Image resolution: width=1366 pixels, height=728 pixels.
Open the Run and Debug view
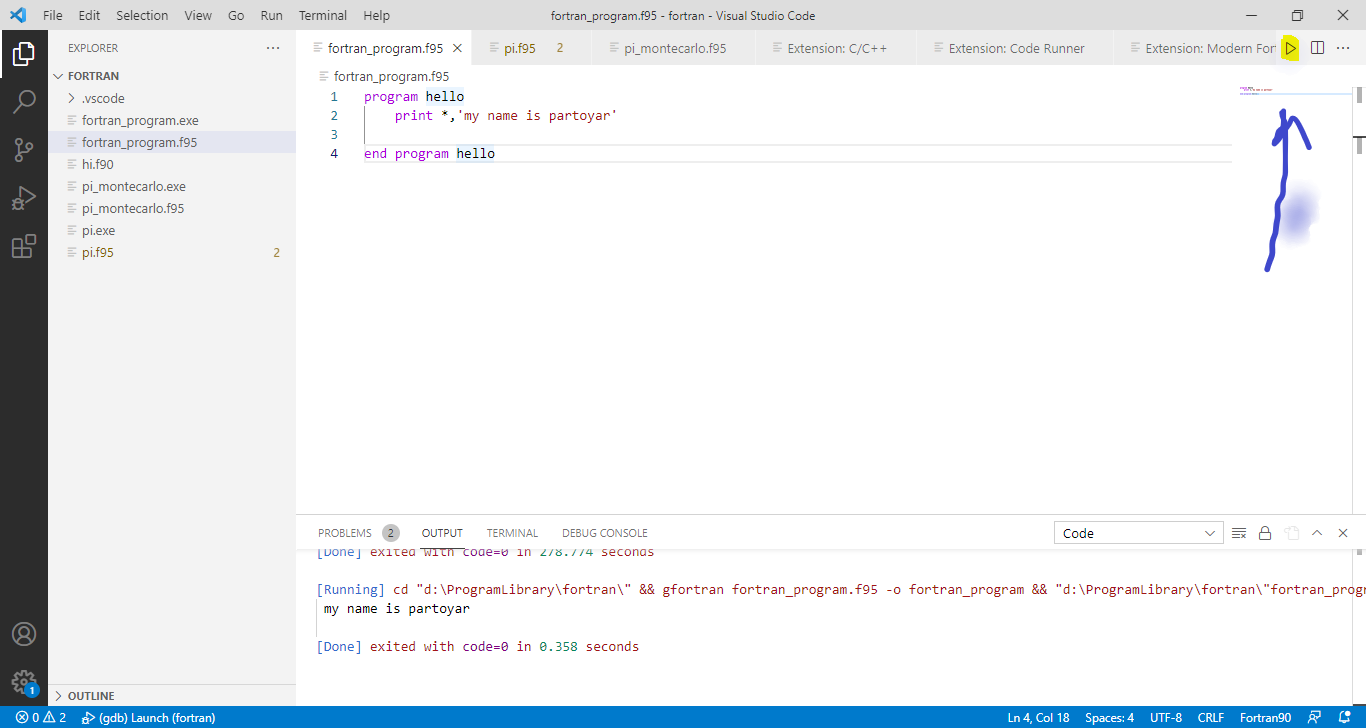(x=24, y=198)
